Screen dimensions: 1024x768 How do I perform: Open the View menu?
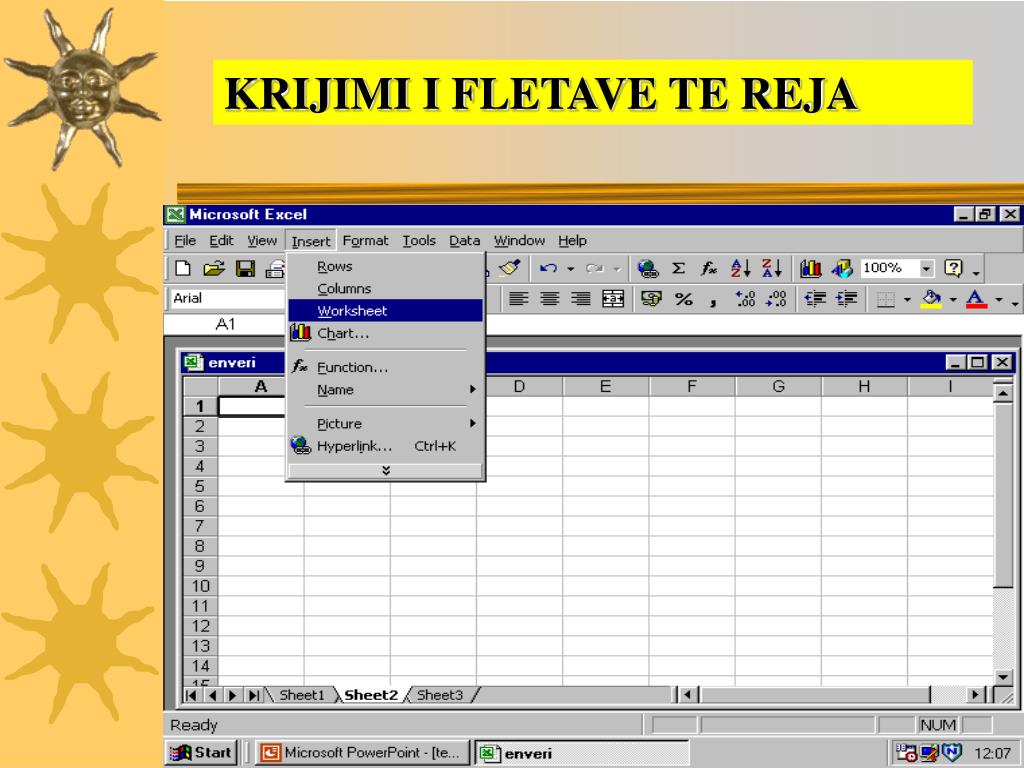point(262,240)
